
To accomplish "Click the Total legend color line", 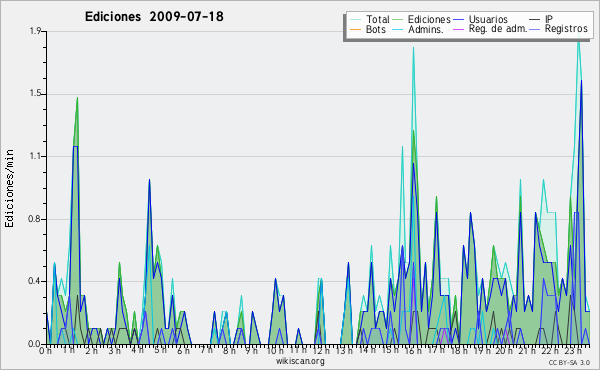I will 355,20.
